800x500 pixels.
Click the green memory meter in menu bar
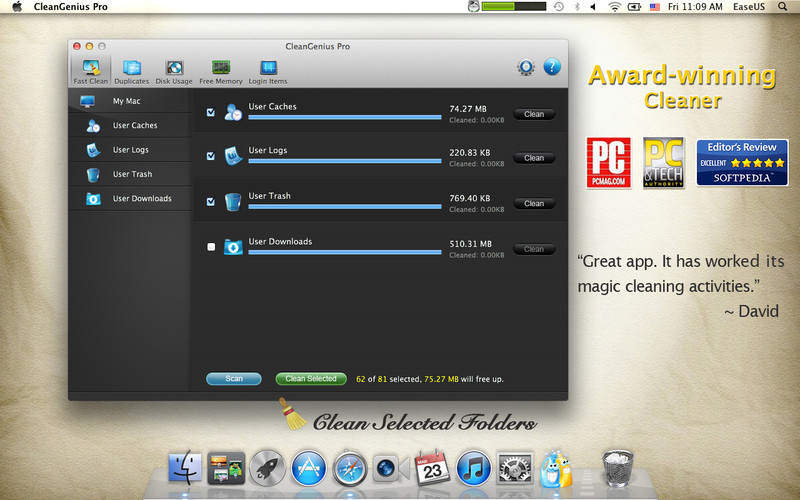pos(514,7)
